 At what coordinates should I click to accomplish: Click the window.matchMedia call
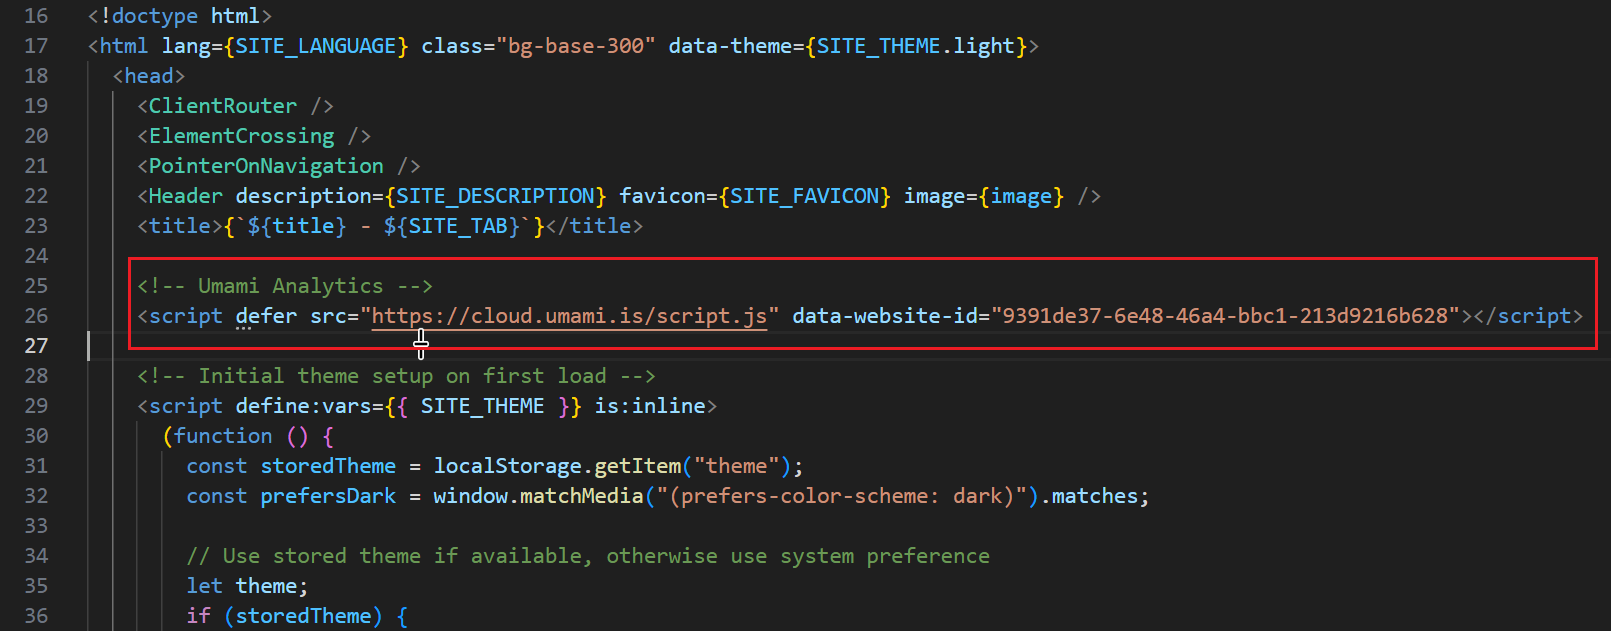pos(538,496)
